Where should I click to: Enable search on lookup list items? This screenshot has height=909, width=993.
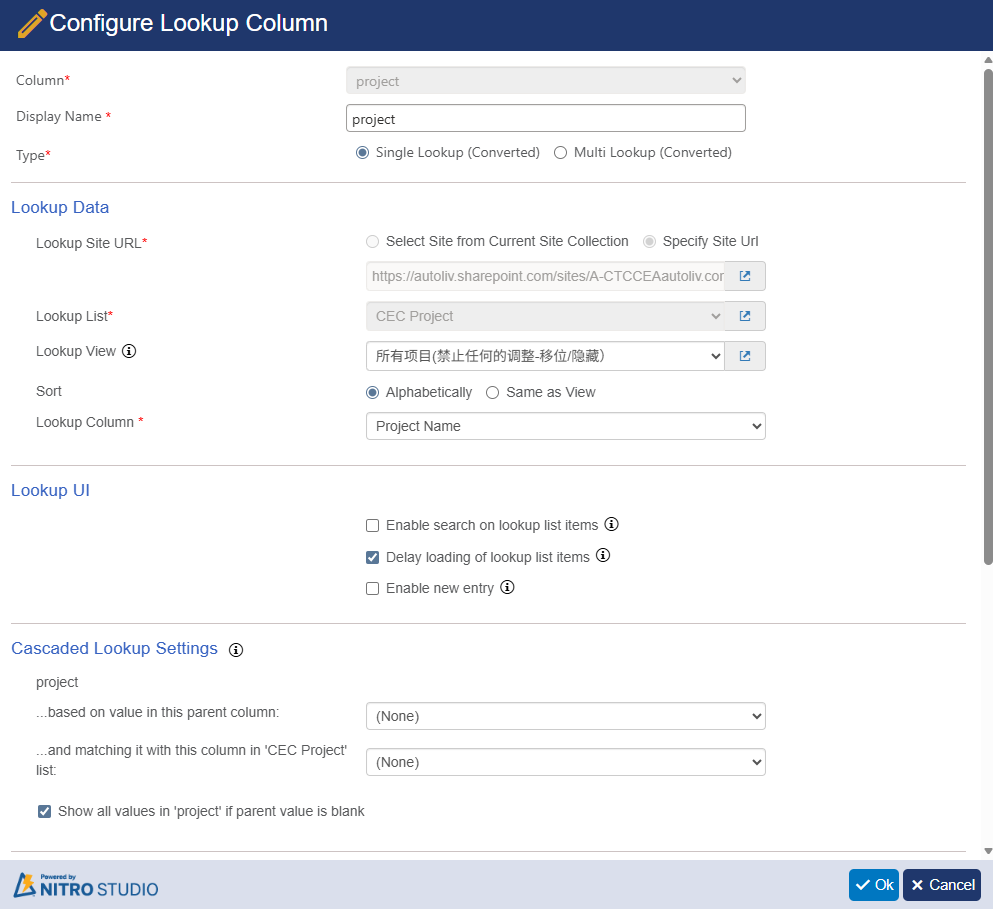(x=372, y=525)
